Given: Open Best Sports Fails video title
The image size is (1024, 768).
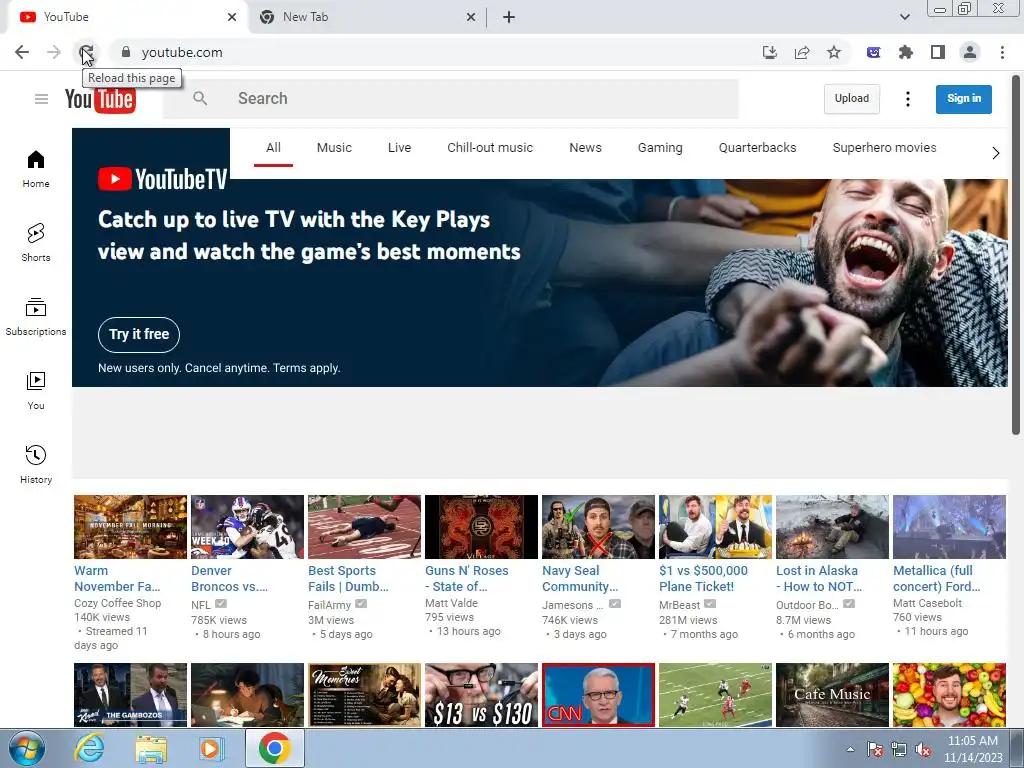Looking at the screenshot, I should pos(348,579).
